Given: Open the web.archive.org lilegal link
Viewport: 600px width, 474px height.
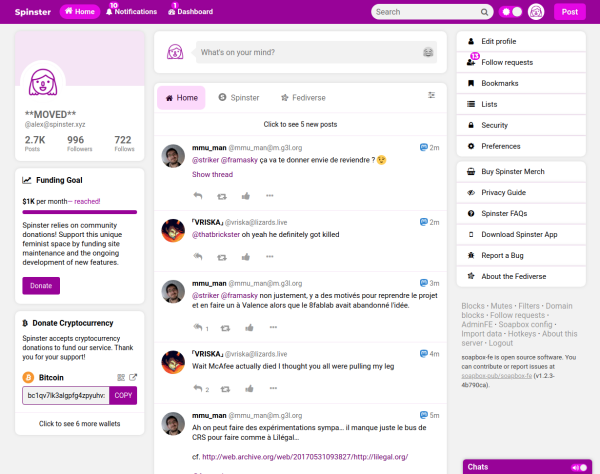Looking at the screenshot, I should coord(305,457).
